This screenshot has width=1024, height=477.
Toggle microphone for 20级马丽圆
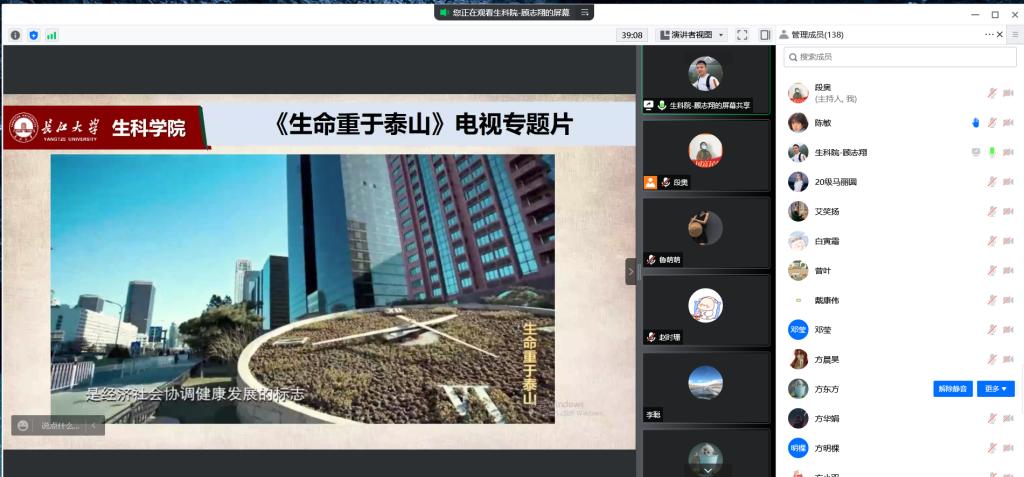pos(992,182)
